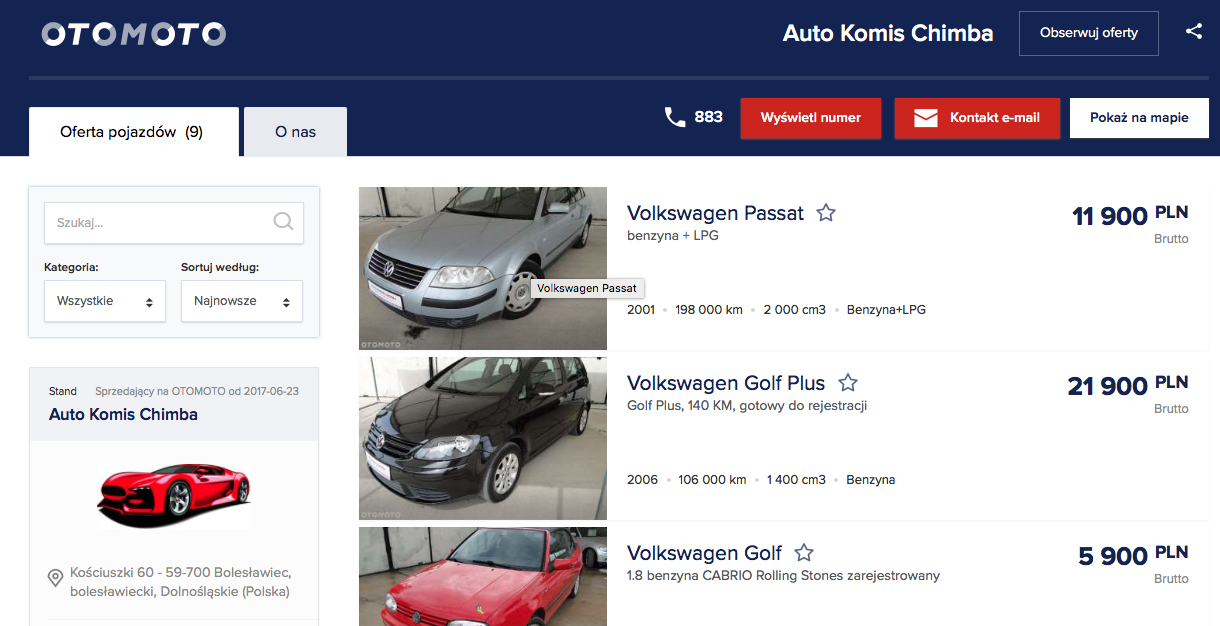Star the Volkswagen Golf cabrio listing
Screen dimensions: 1220x626
point(804,553)
